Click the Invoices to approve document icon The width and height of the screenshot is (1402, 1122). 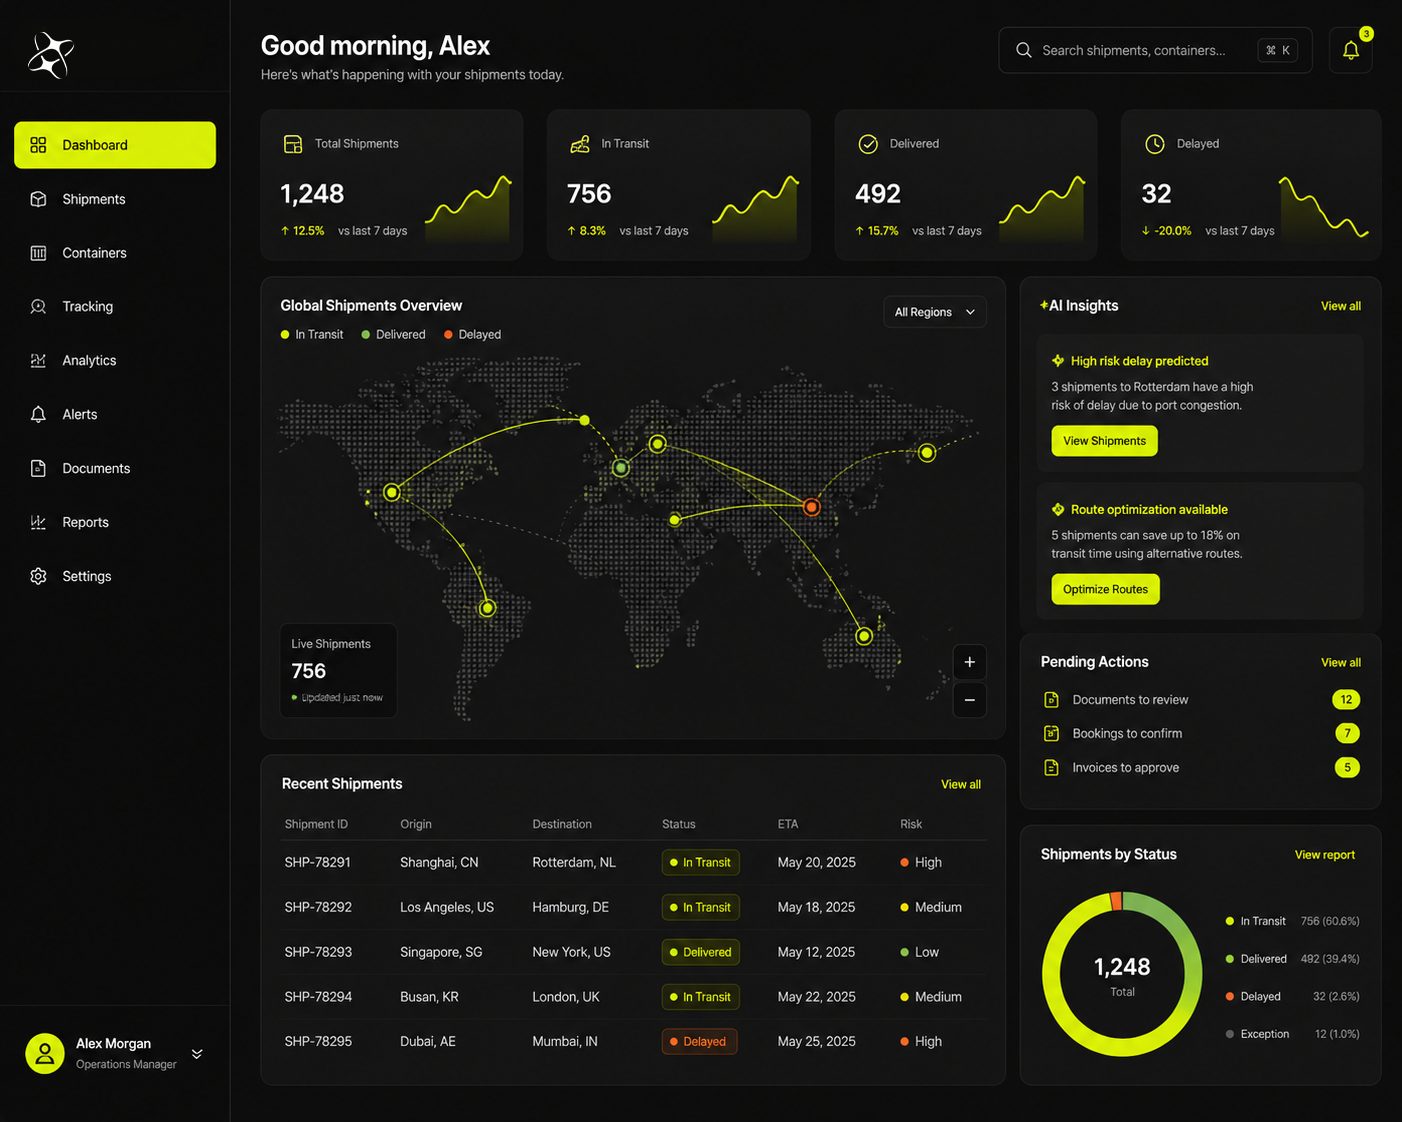pos(1051,768)
